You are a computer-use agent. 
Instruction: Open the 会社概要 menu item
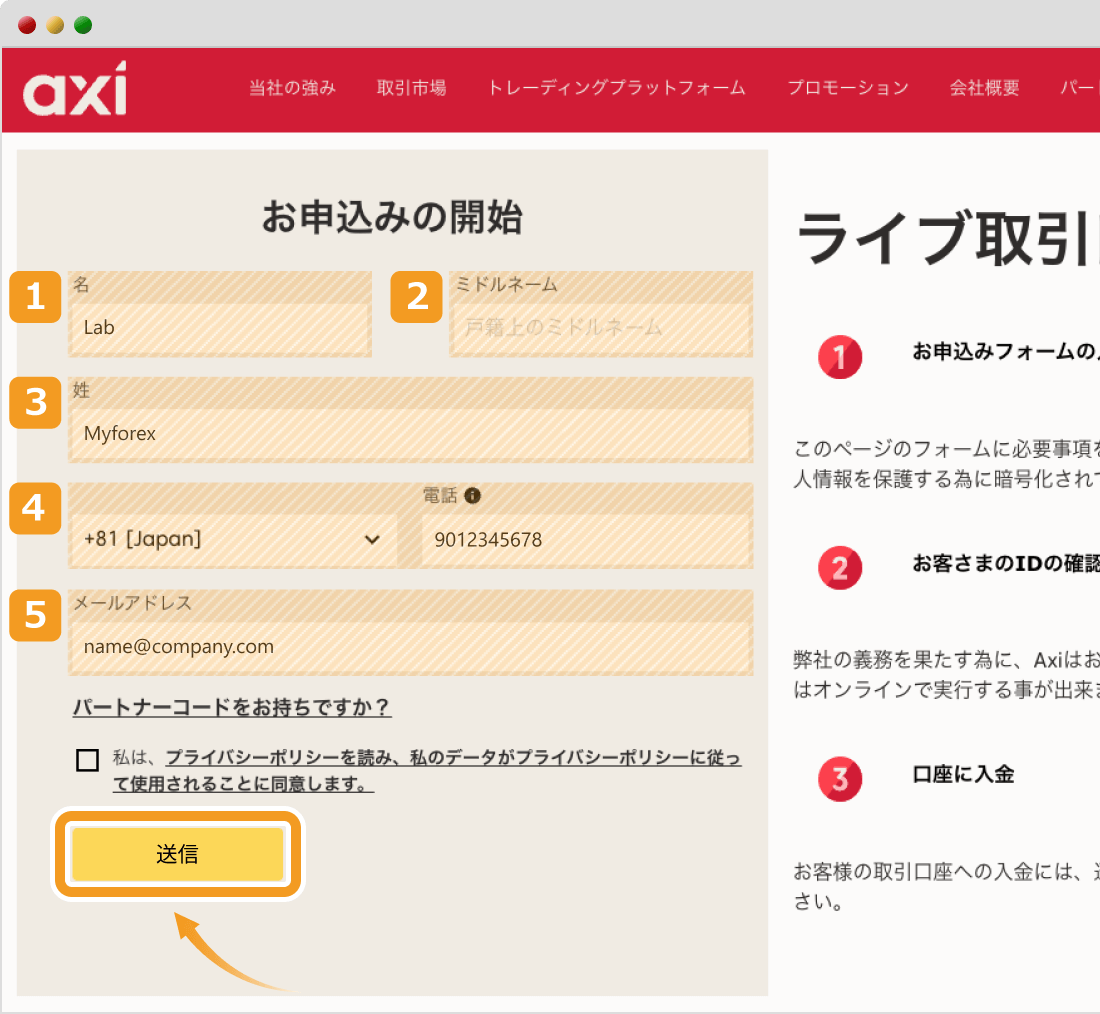(984, 88)
